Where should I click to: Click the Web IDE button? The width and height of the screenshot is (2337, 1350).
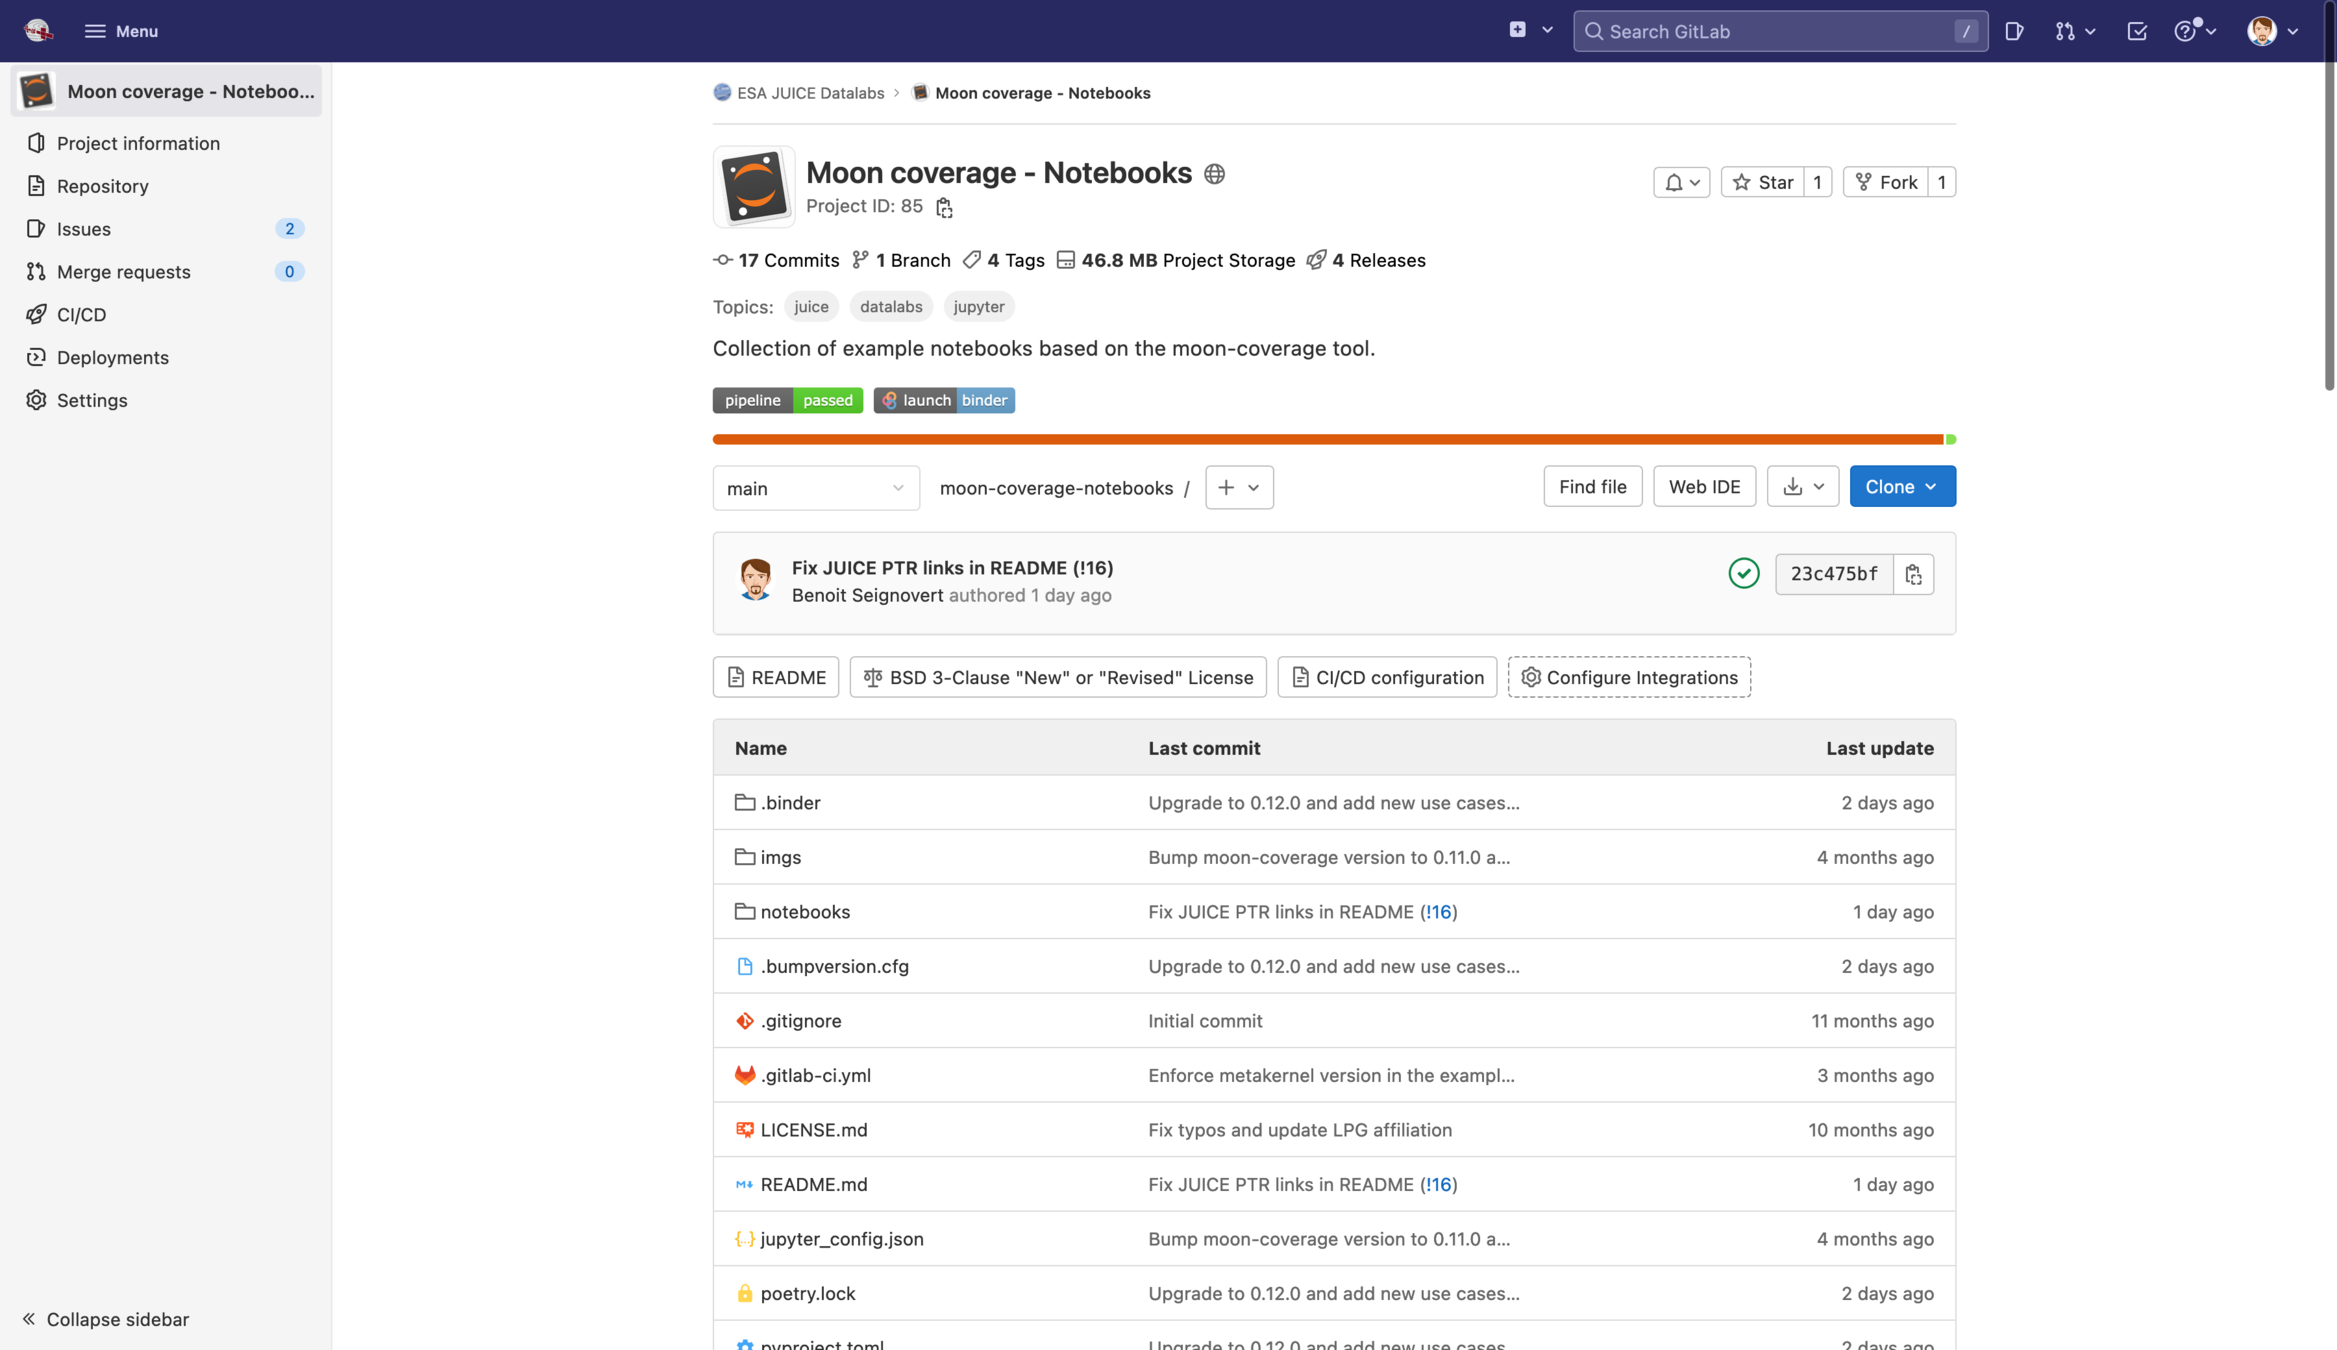(x=1704, y=487)
